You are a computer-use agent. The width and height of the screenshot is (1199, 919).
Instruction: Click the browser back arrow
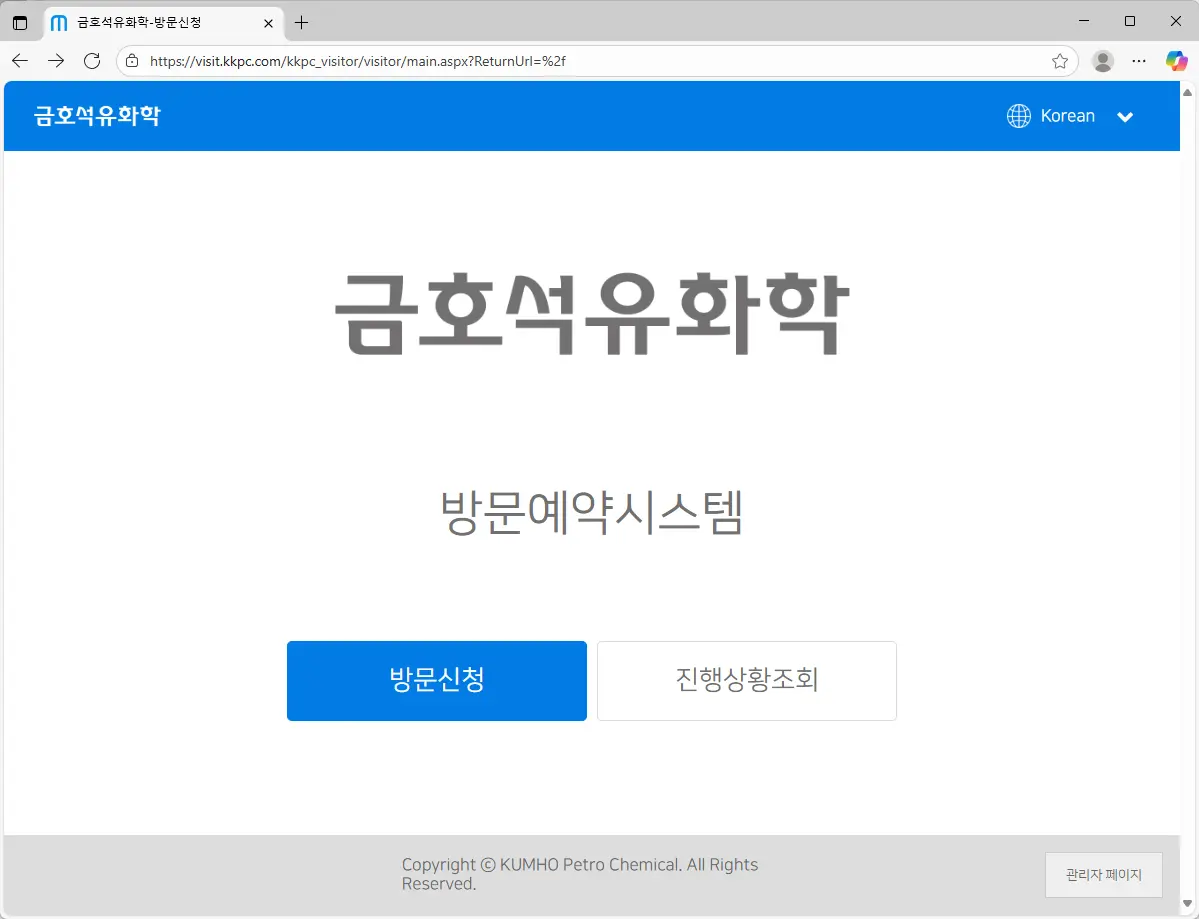pyautogui.click(x=20, y=61)
